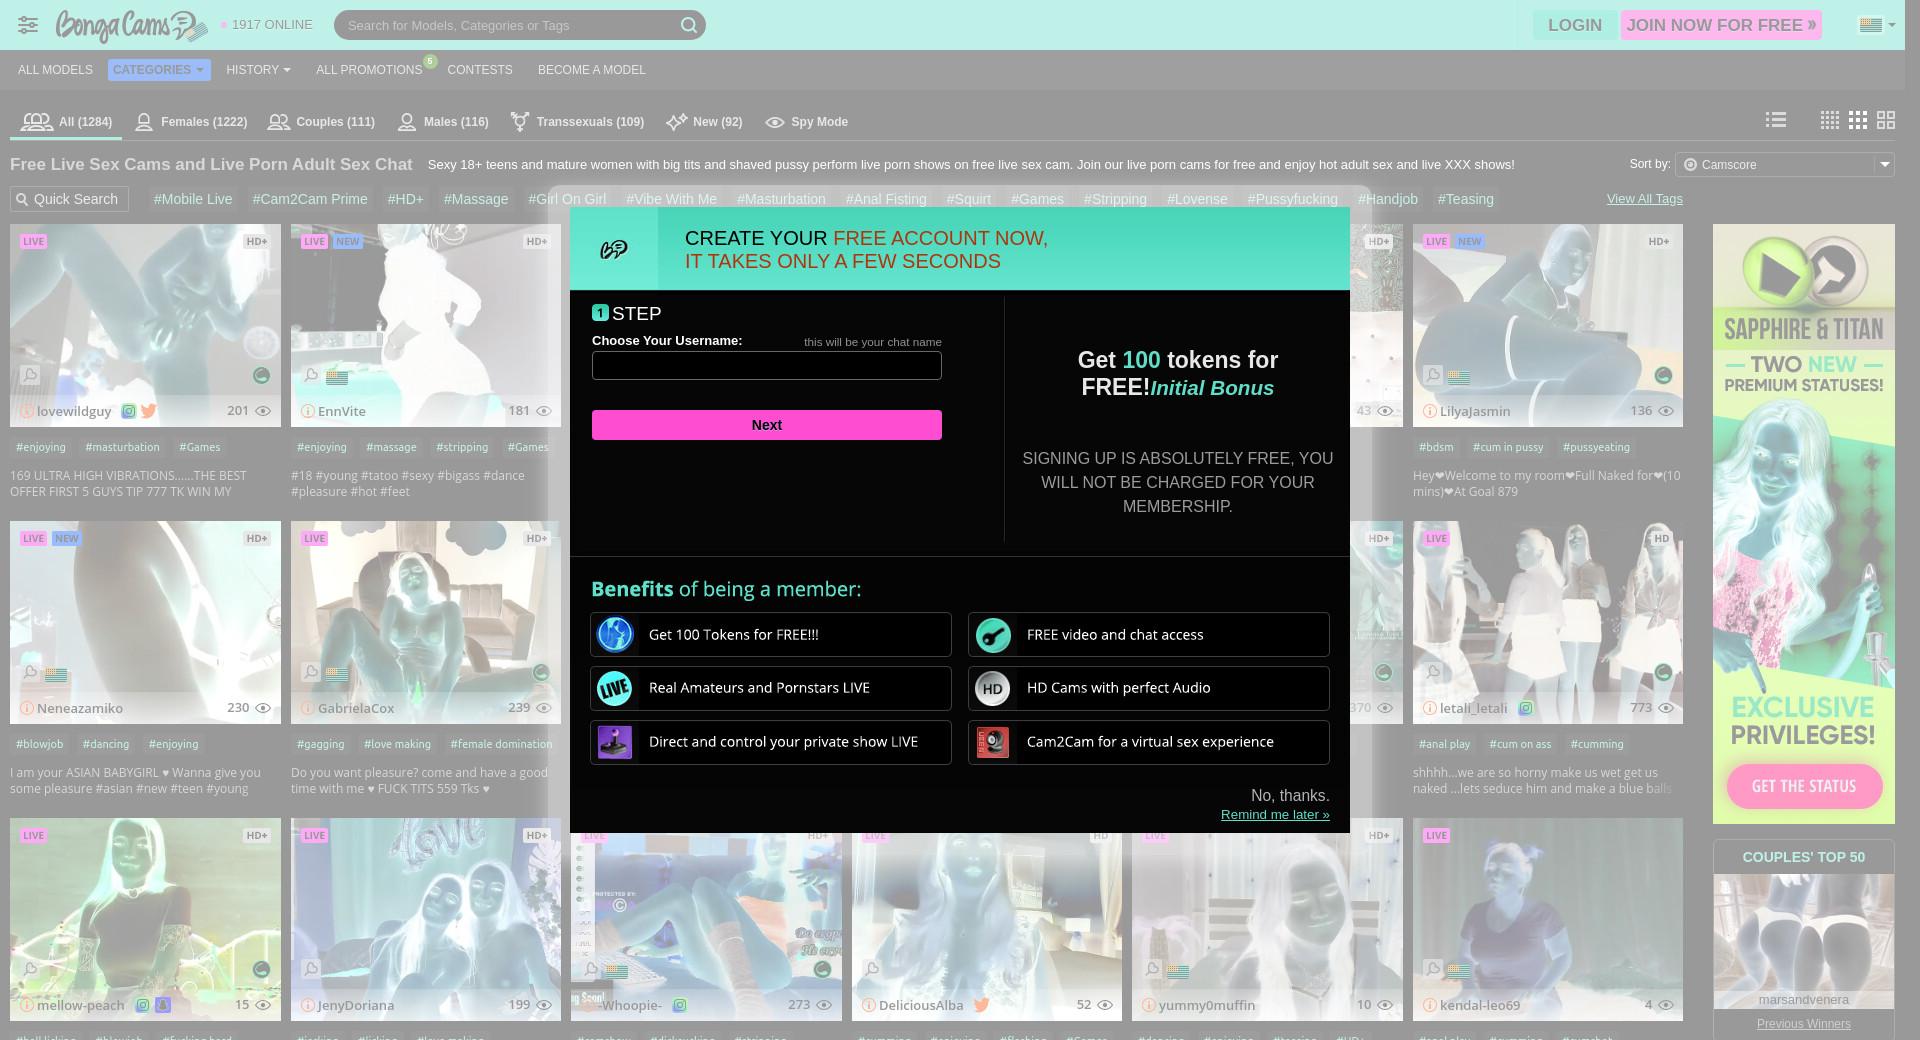Viewport: 1920px width, 1040px height.
Task: Select the Males (116) tab
Action: (x=443, y=122)
